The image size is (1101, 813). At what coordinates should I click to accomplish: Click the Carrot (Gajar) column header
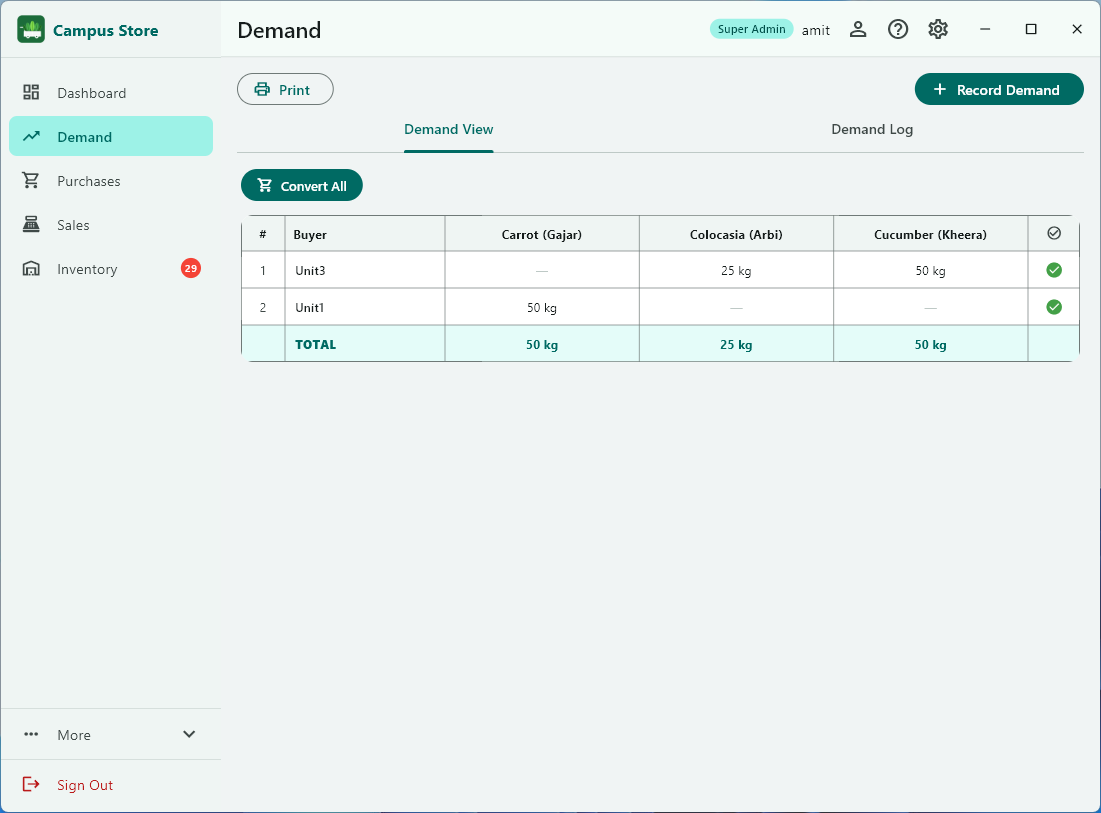tap(541, 234)
